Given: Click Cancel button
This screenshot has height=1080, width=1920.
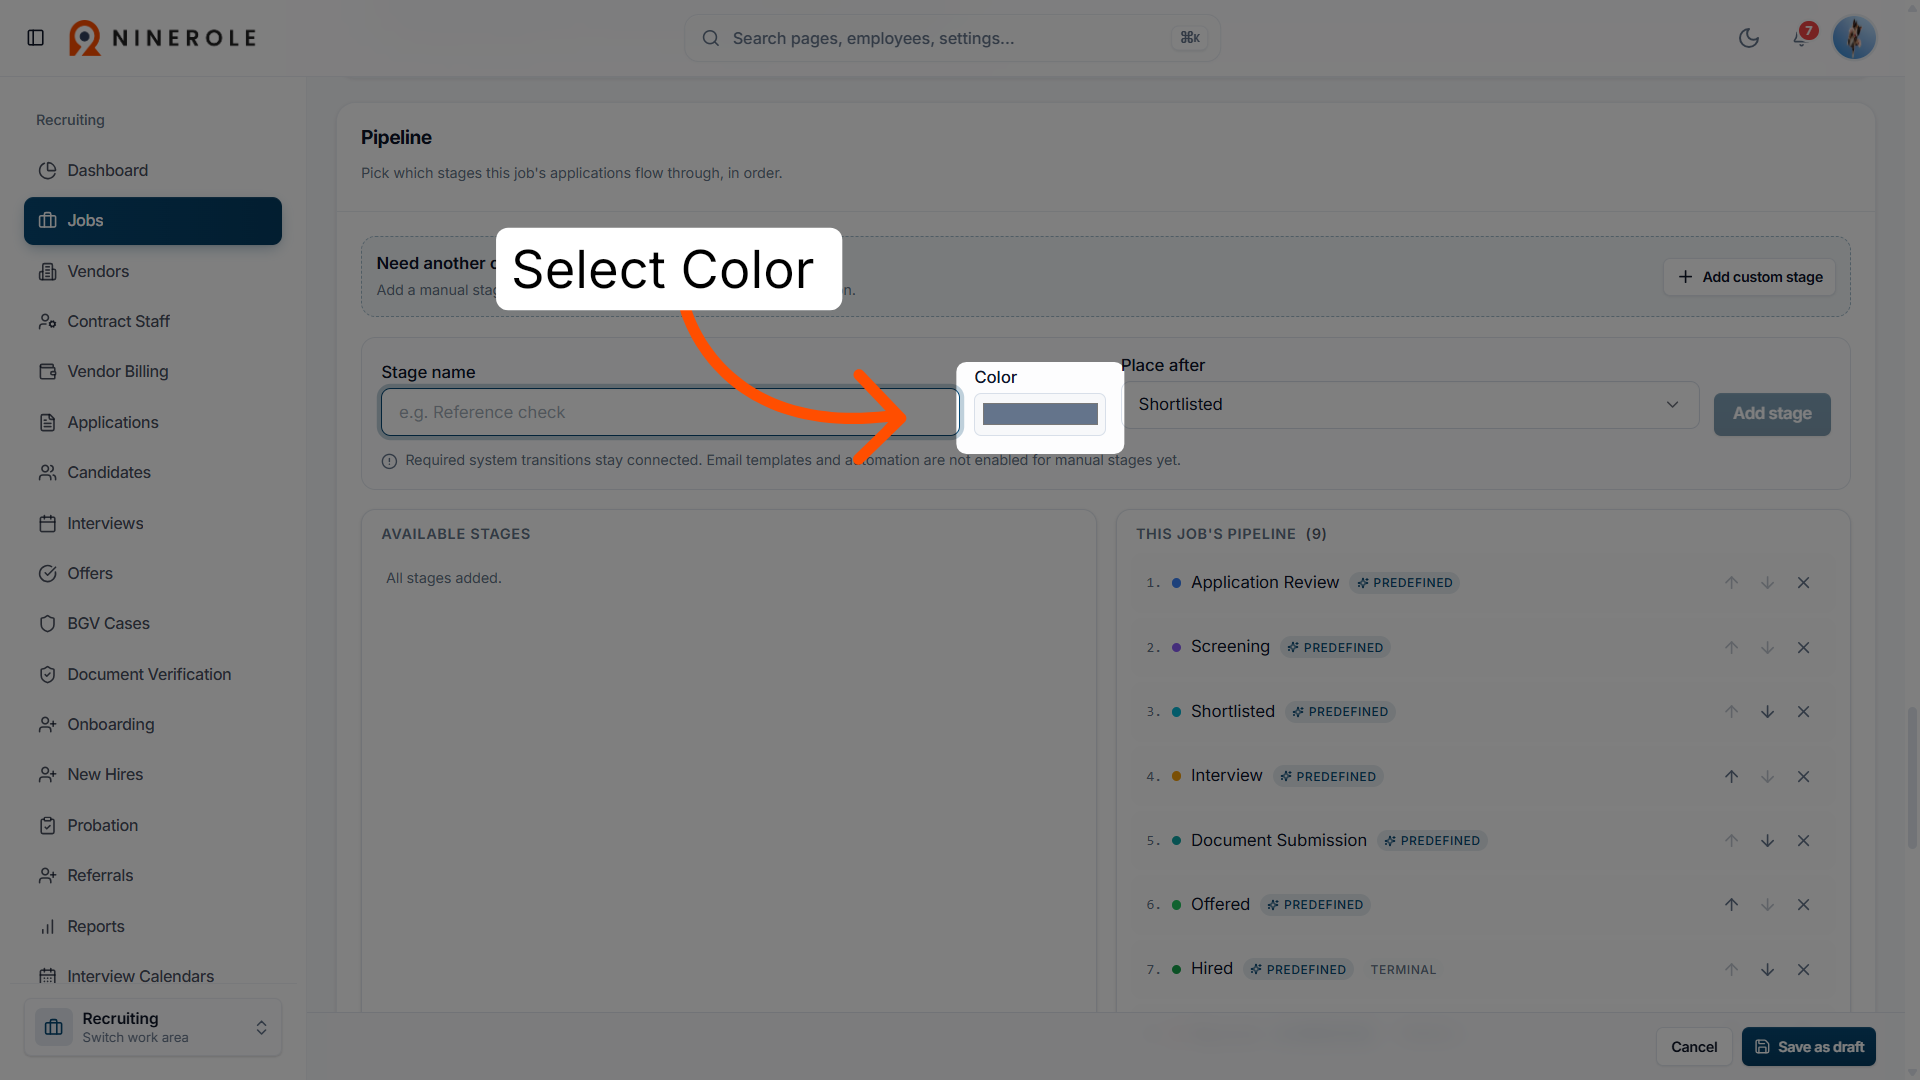Looking at the screenshot, I should pyautogui.click(x=1694, y=1047).
